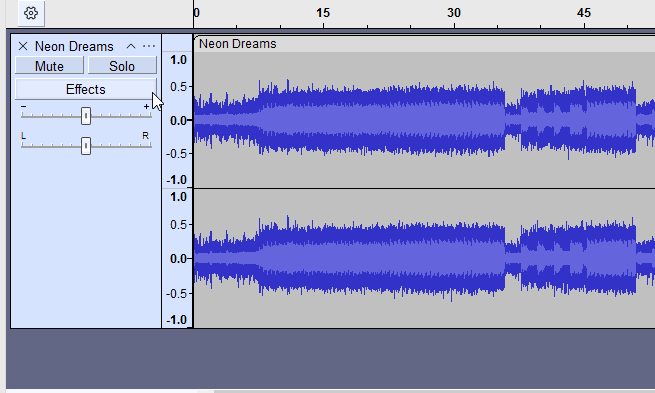Click the lower channel waveform

[424, 259]
